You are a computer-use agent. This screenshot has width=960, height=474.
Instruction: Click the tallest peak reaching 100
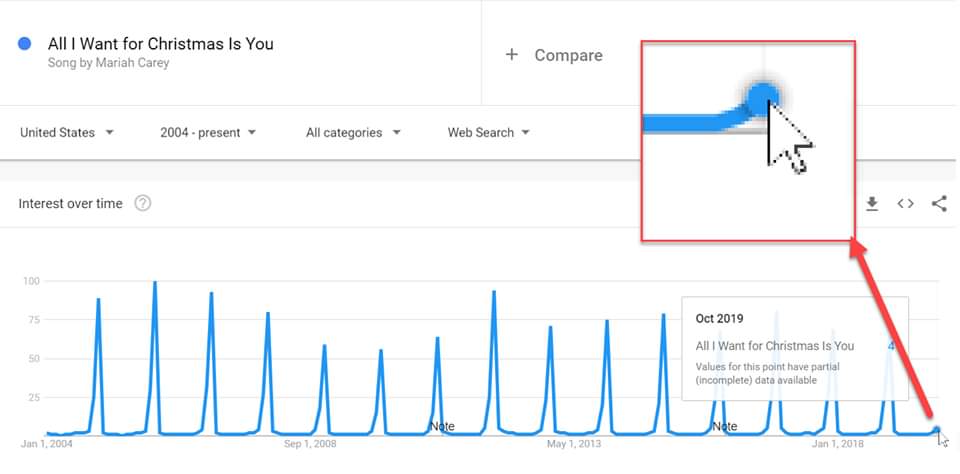[x=155, y=283]
